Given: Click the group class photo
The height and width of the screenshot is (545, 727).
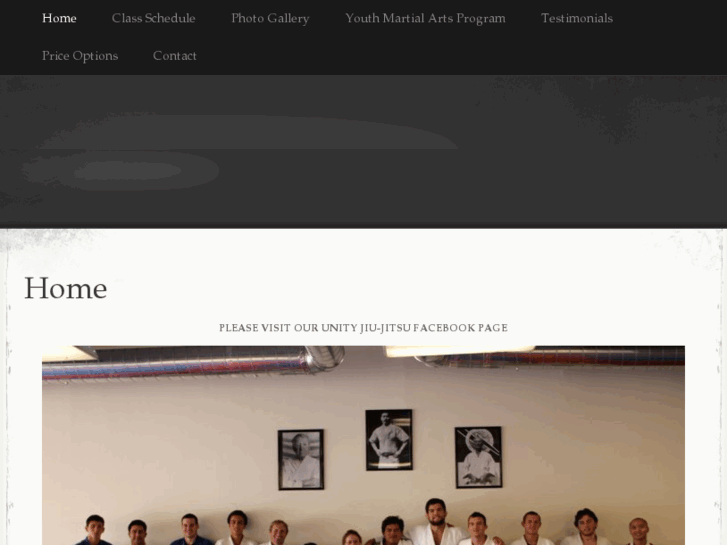Looking at the screenshot, I should pyautogui.click(x=364, y=445).
